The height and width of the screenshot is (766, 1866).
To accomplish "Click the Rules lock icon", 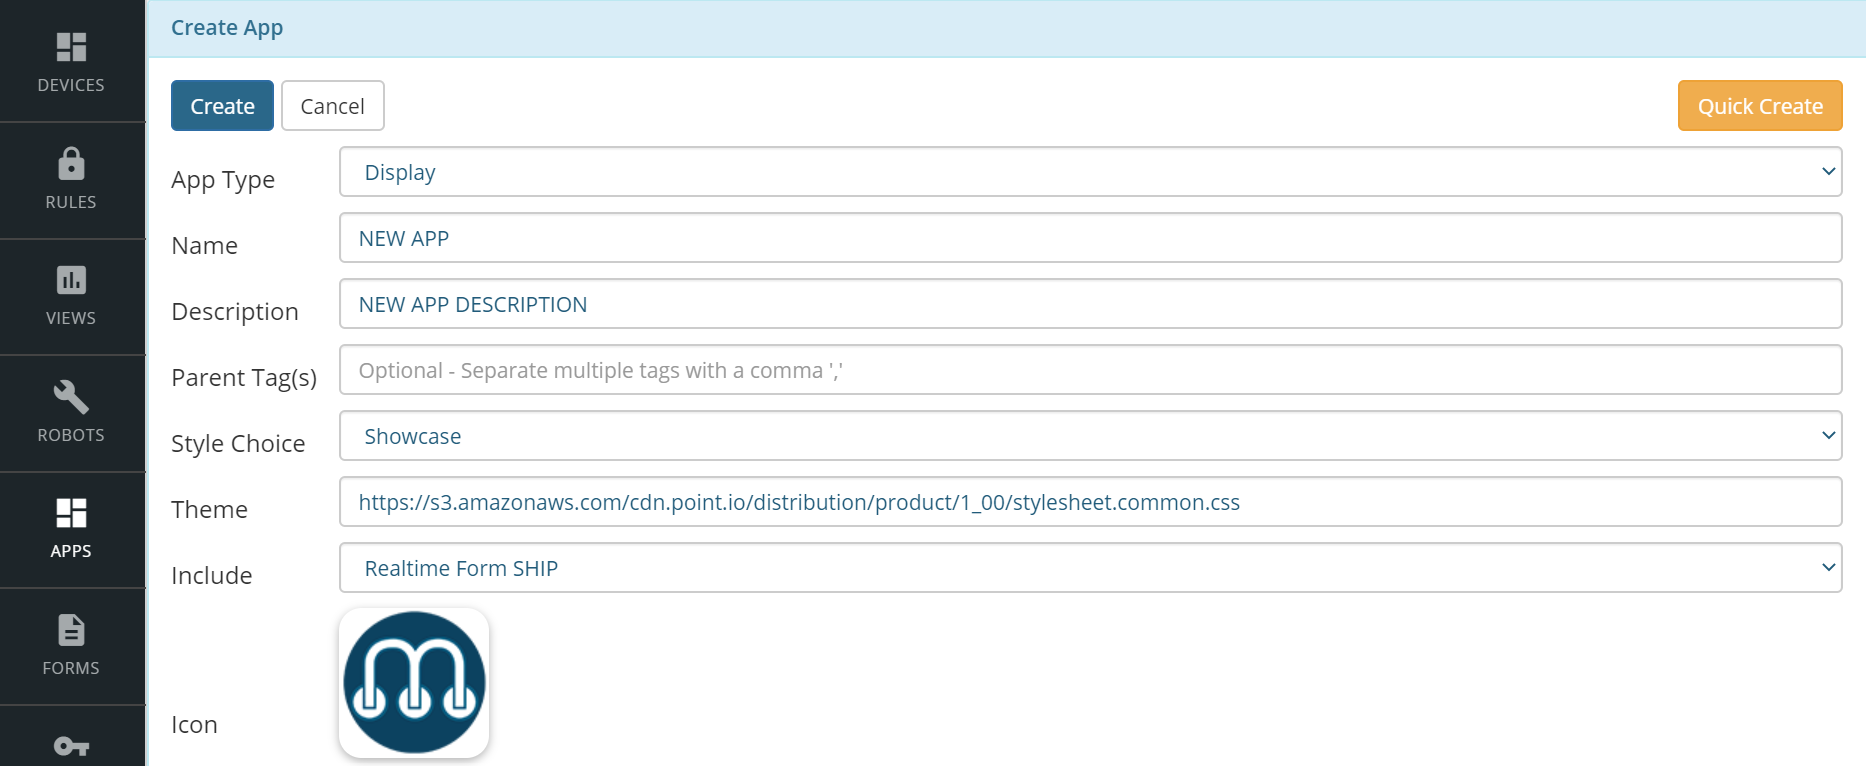I will [x=71, y=163].
